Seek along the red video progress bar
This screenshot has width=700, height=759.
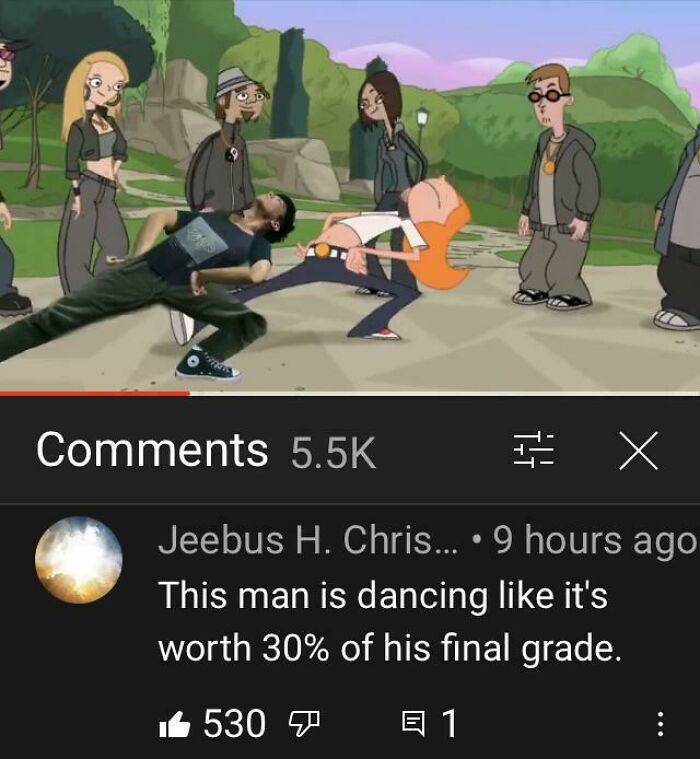[x=95, y=393]
